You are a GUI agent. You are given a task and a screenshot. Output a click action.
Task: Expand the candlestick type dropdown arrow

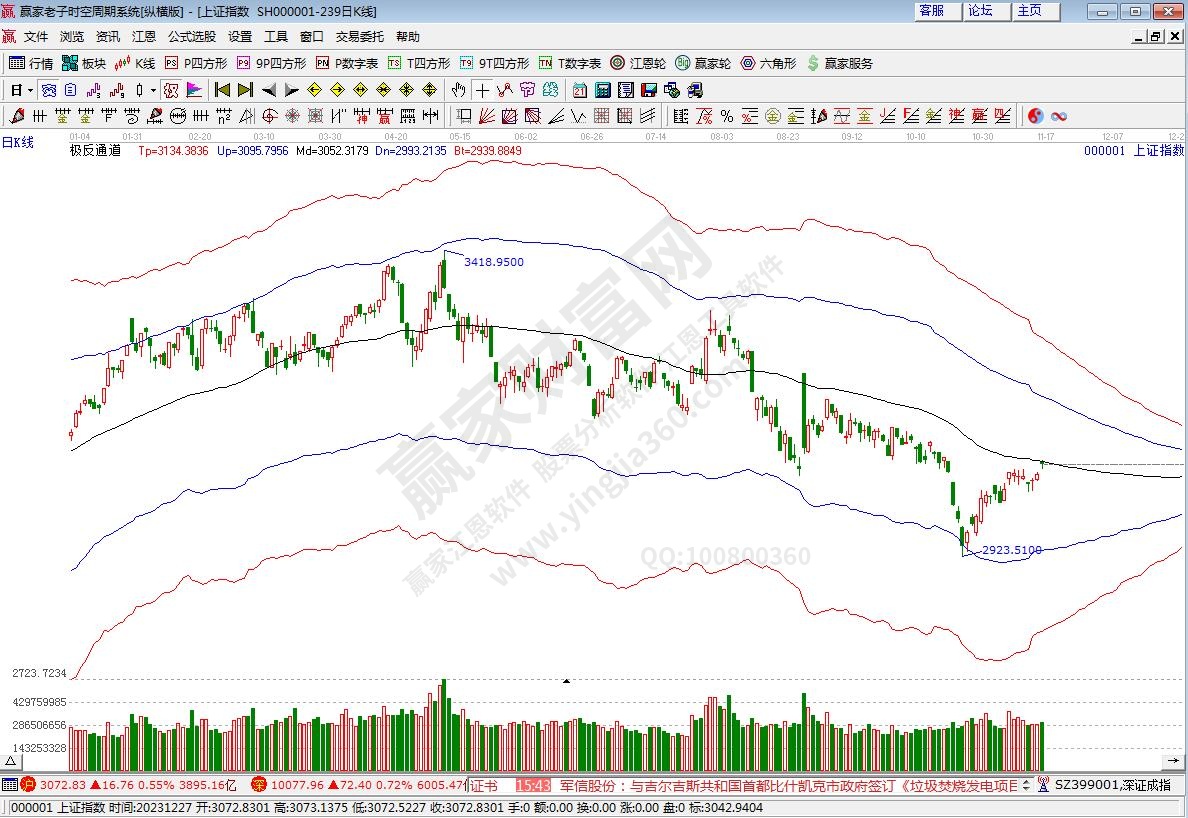coord(153,89)
